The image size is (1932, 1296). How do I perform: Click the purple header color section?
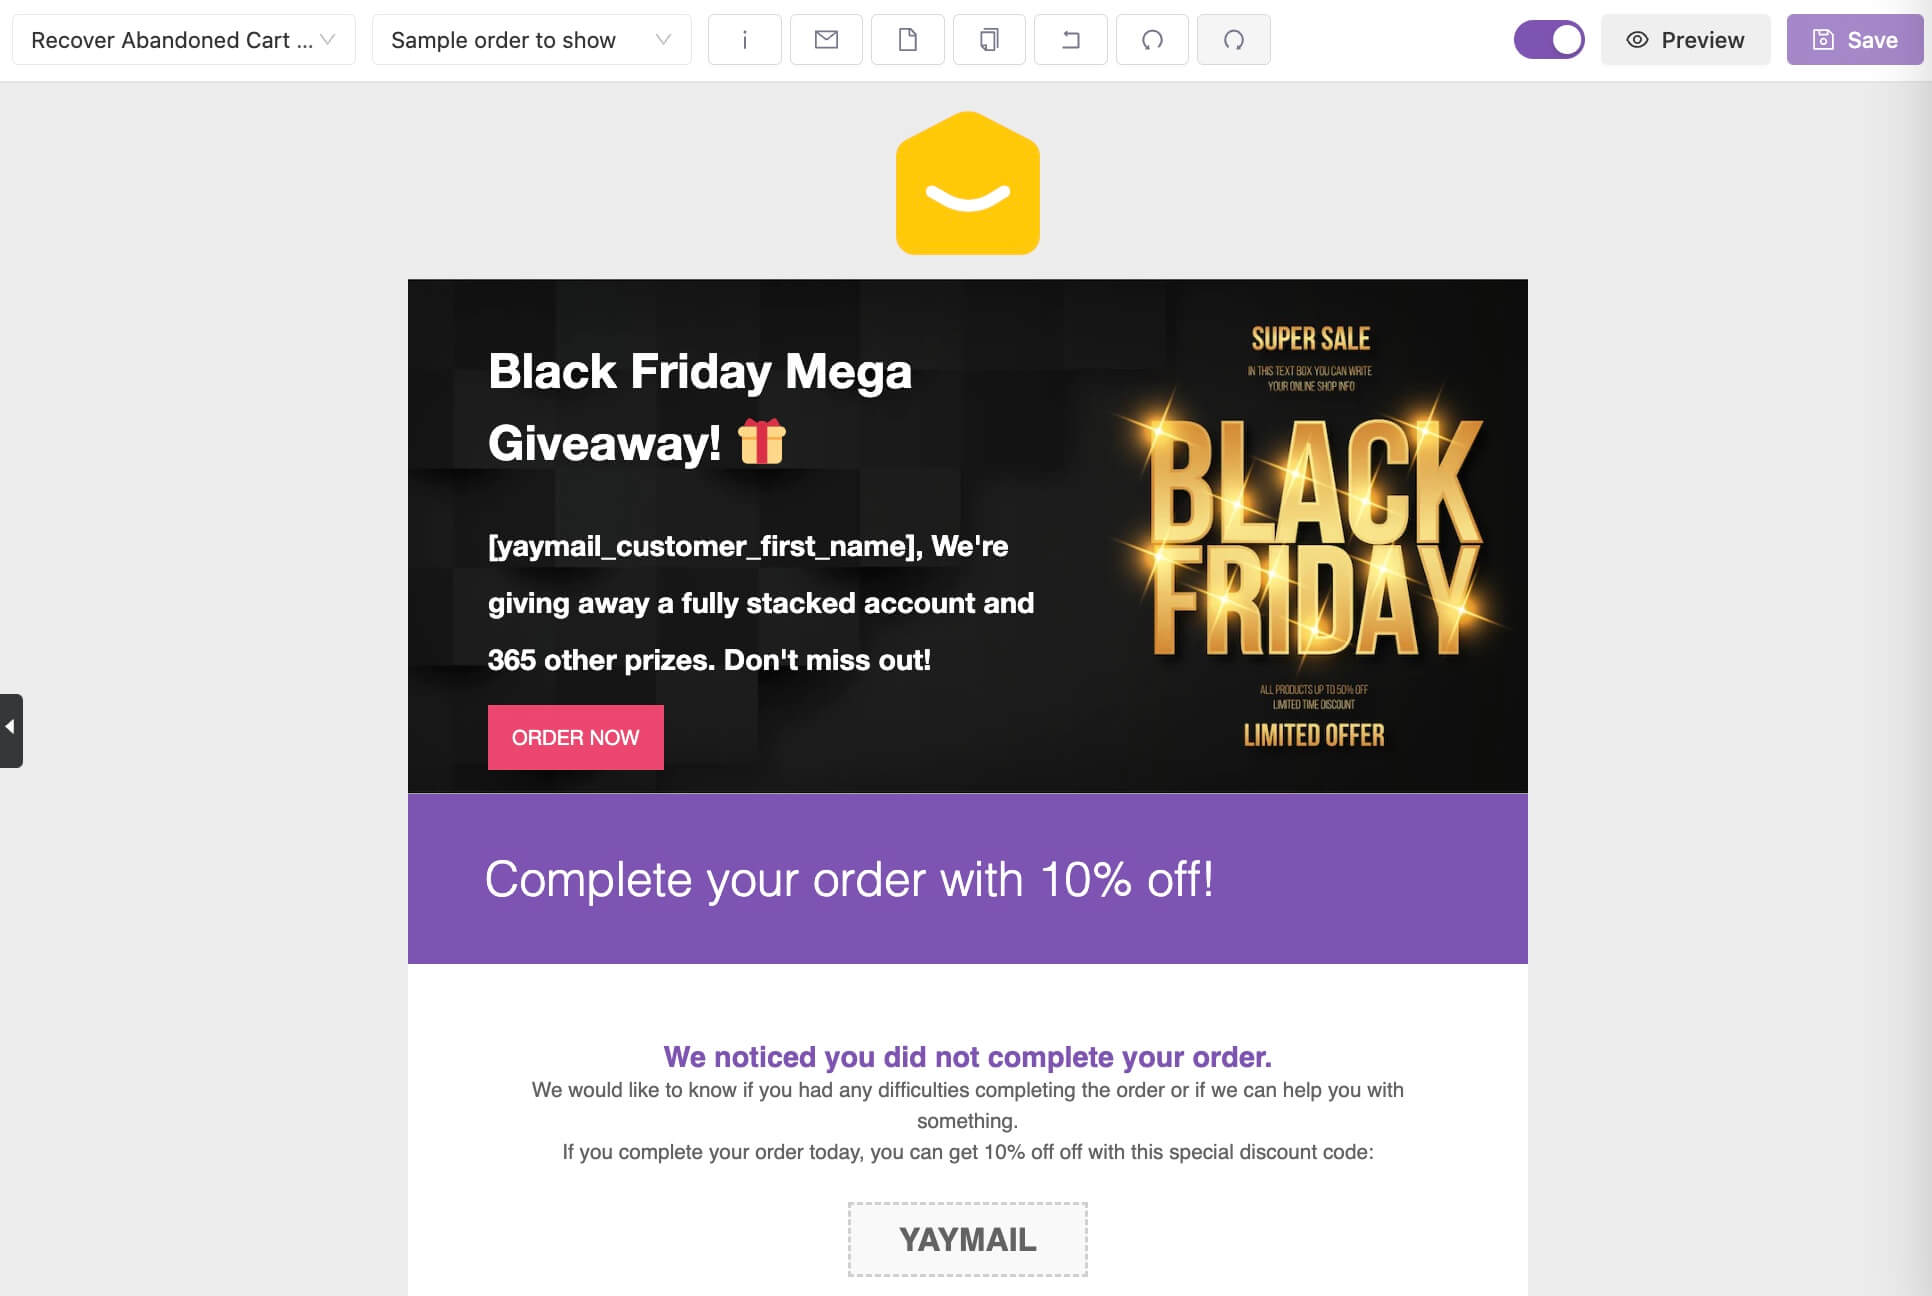(x=967, y=877)
